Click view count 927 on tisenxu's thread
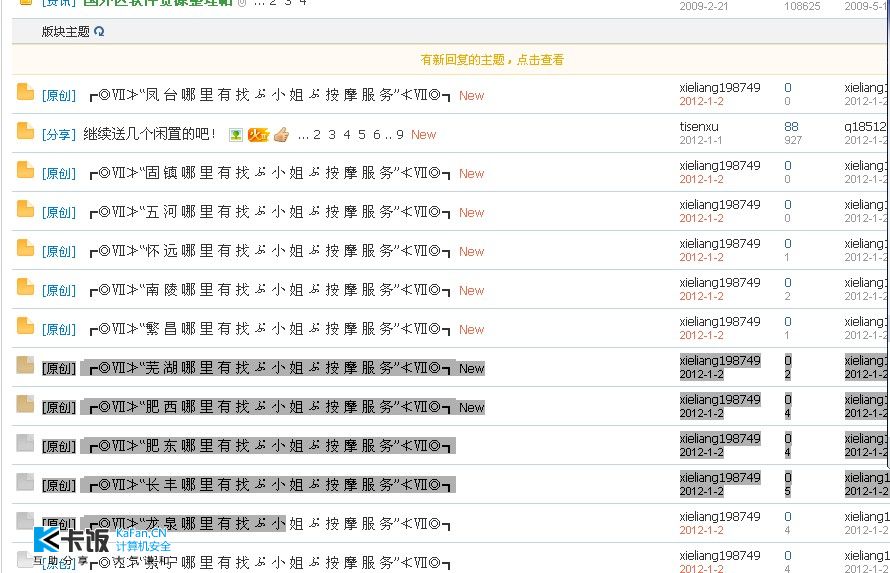Image resolution: width=890 pixels, height=573 pixels. click(793, 140)
